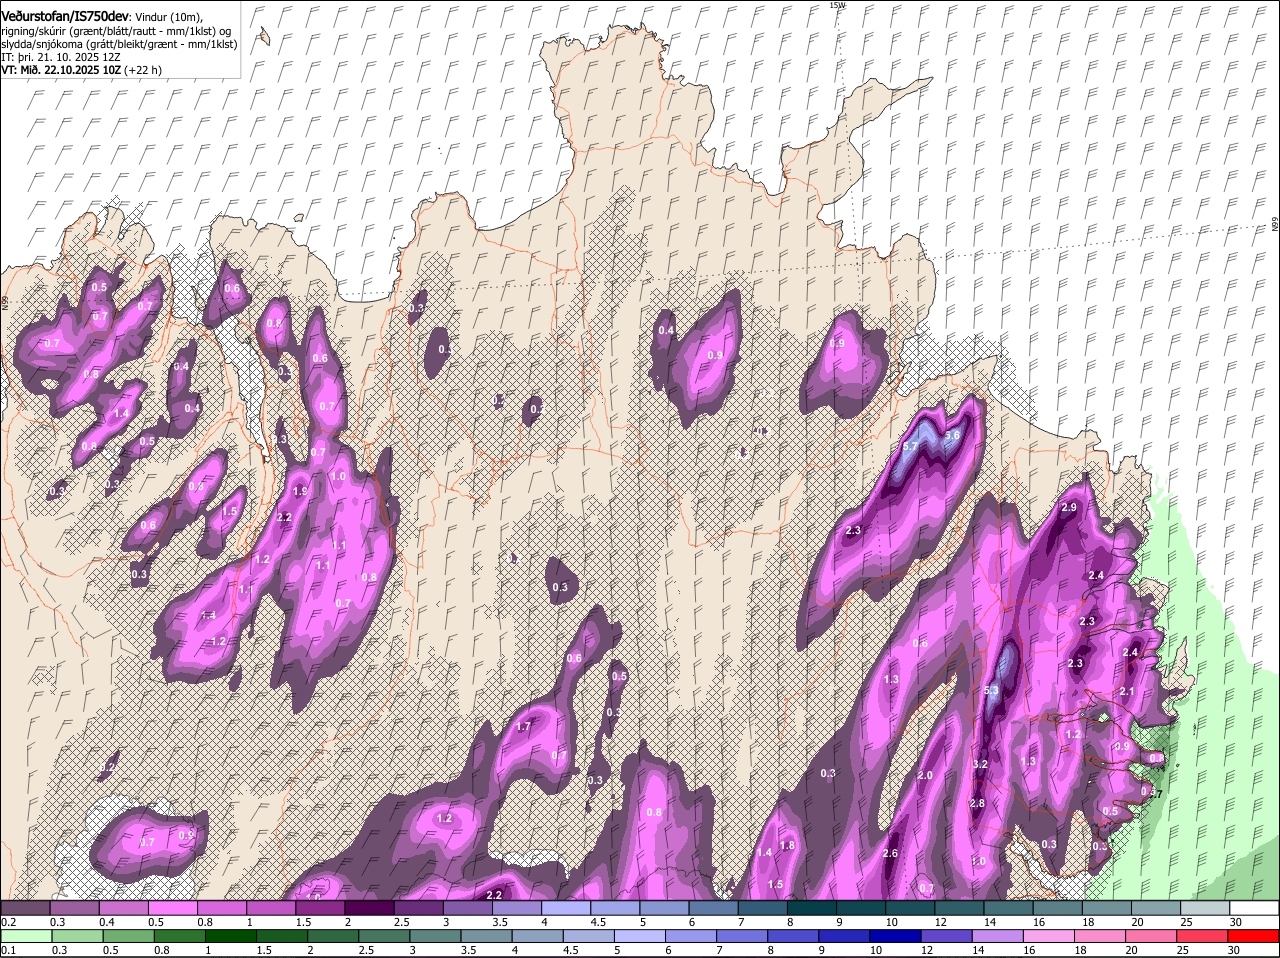
Task: Pick the crimson 25–30 swatch in lower legend
Action: [1202, 936]
